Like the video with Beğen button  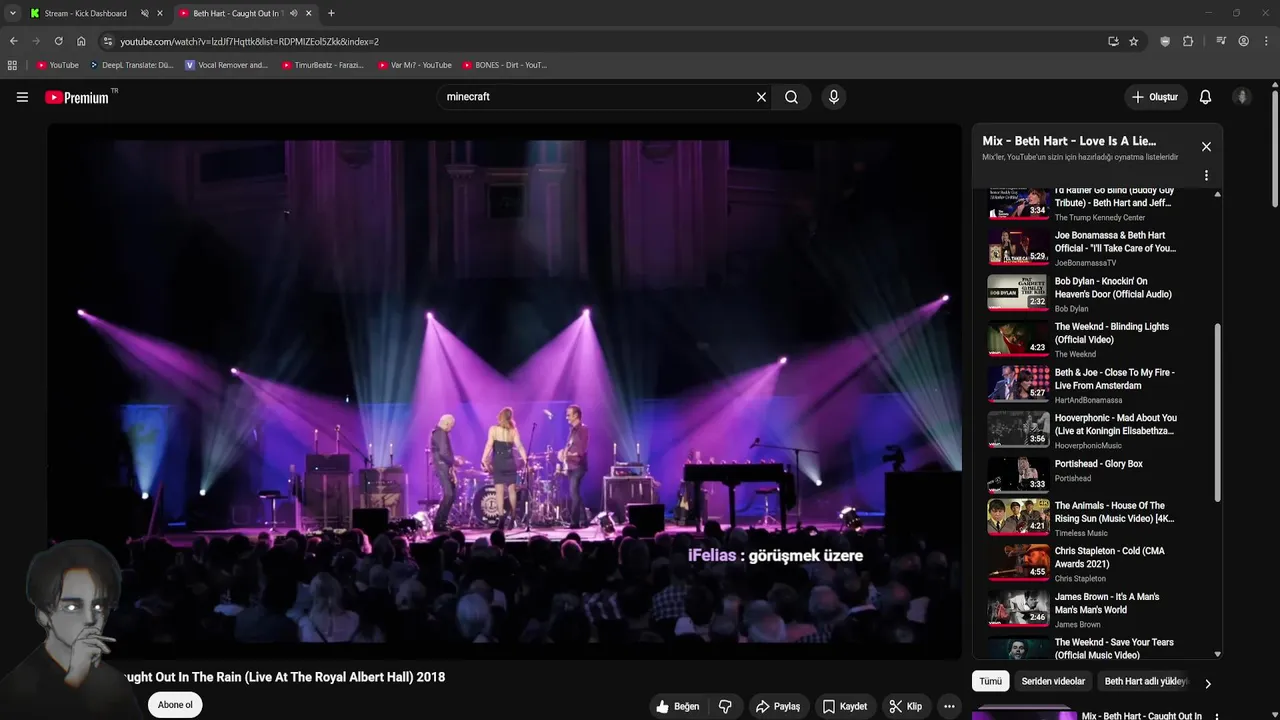678,706
